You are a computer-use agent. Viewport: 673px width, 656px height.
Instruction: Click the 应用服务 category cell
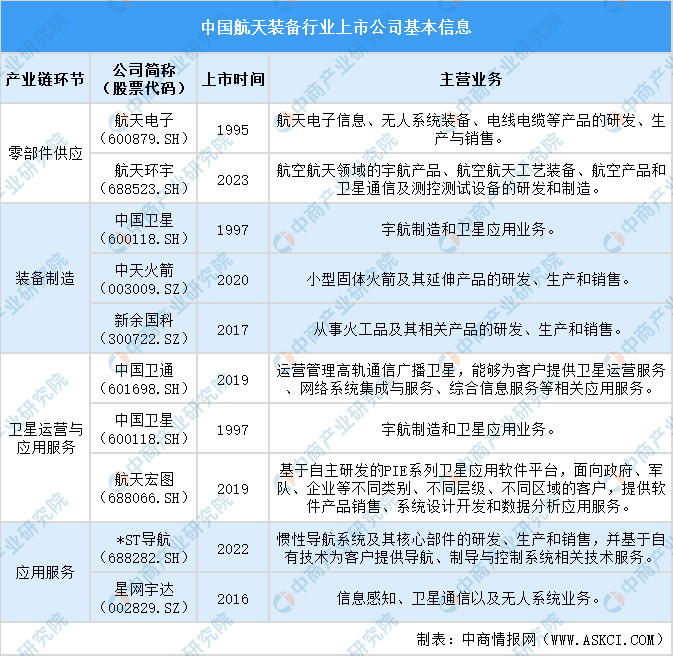(x=45, y=572)
